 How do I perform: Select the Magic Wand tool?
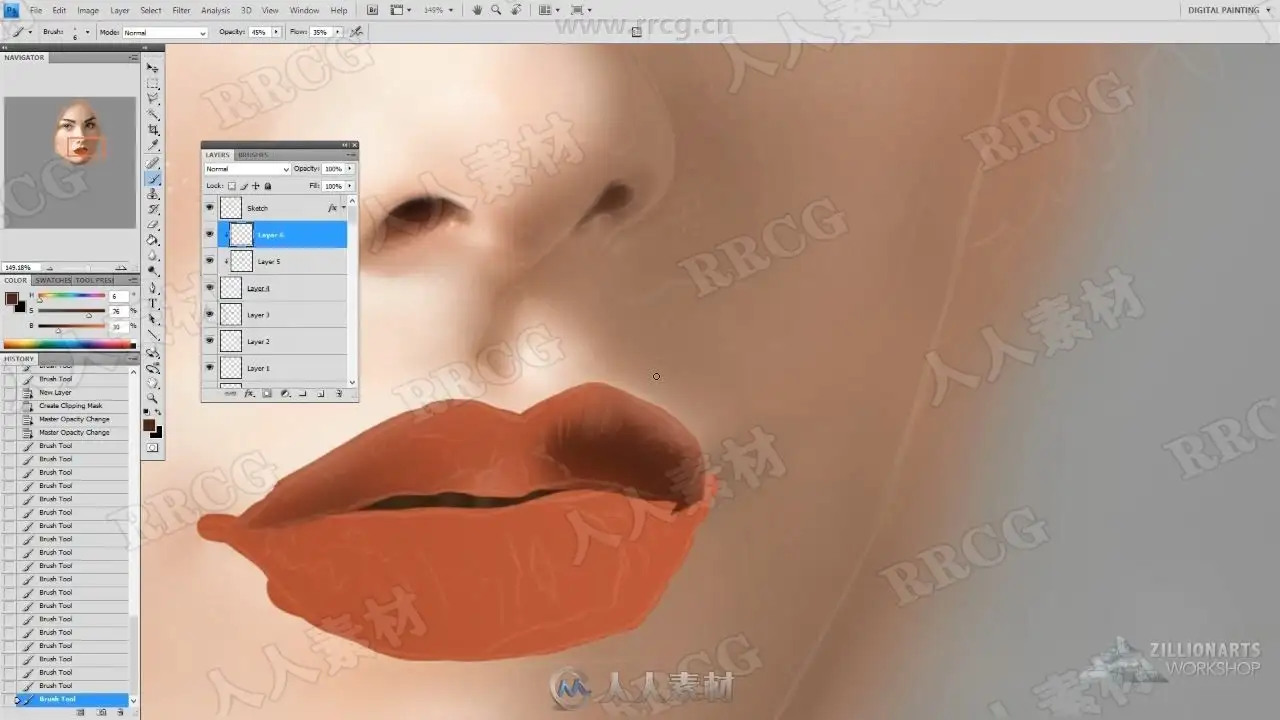point(153,115)
